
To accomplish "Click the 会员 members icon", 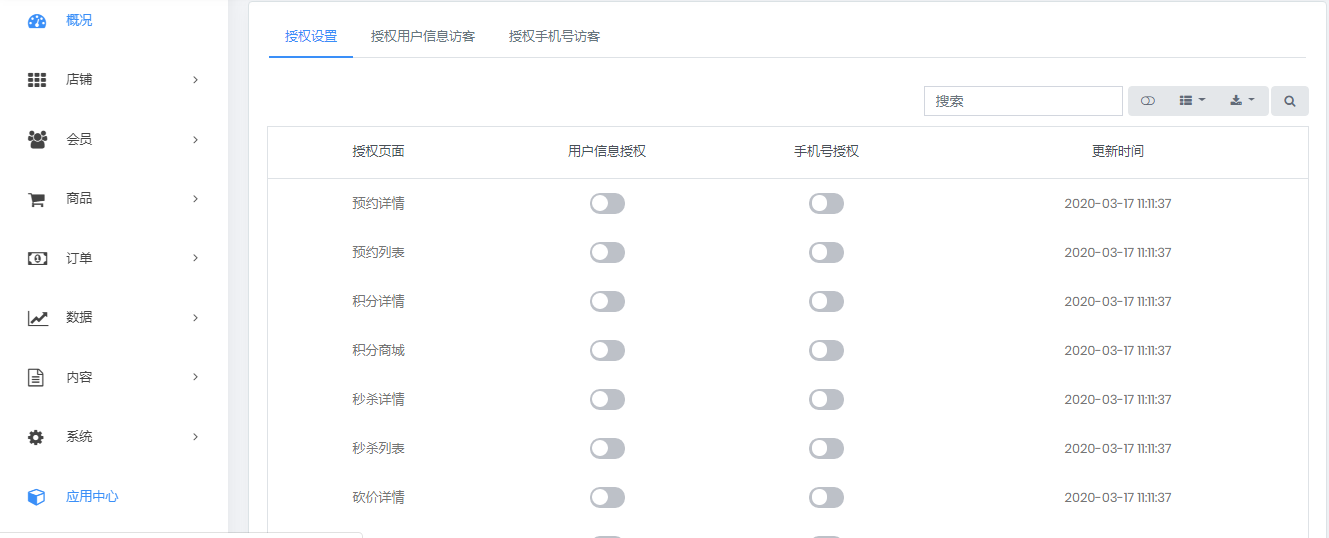I will 37,140.
